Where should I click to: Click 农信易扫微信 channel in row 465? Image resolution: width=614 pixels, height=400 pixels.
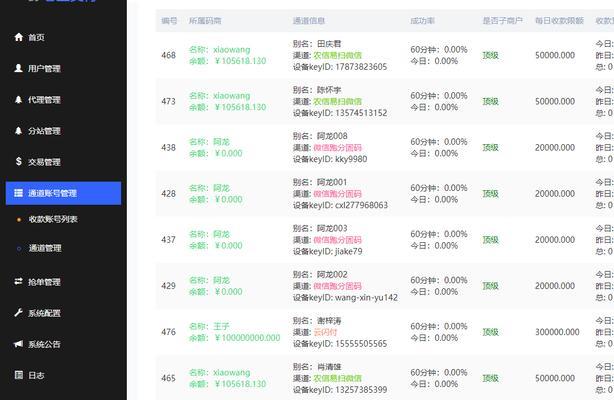tap(338, 378)
